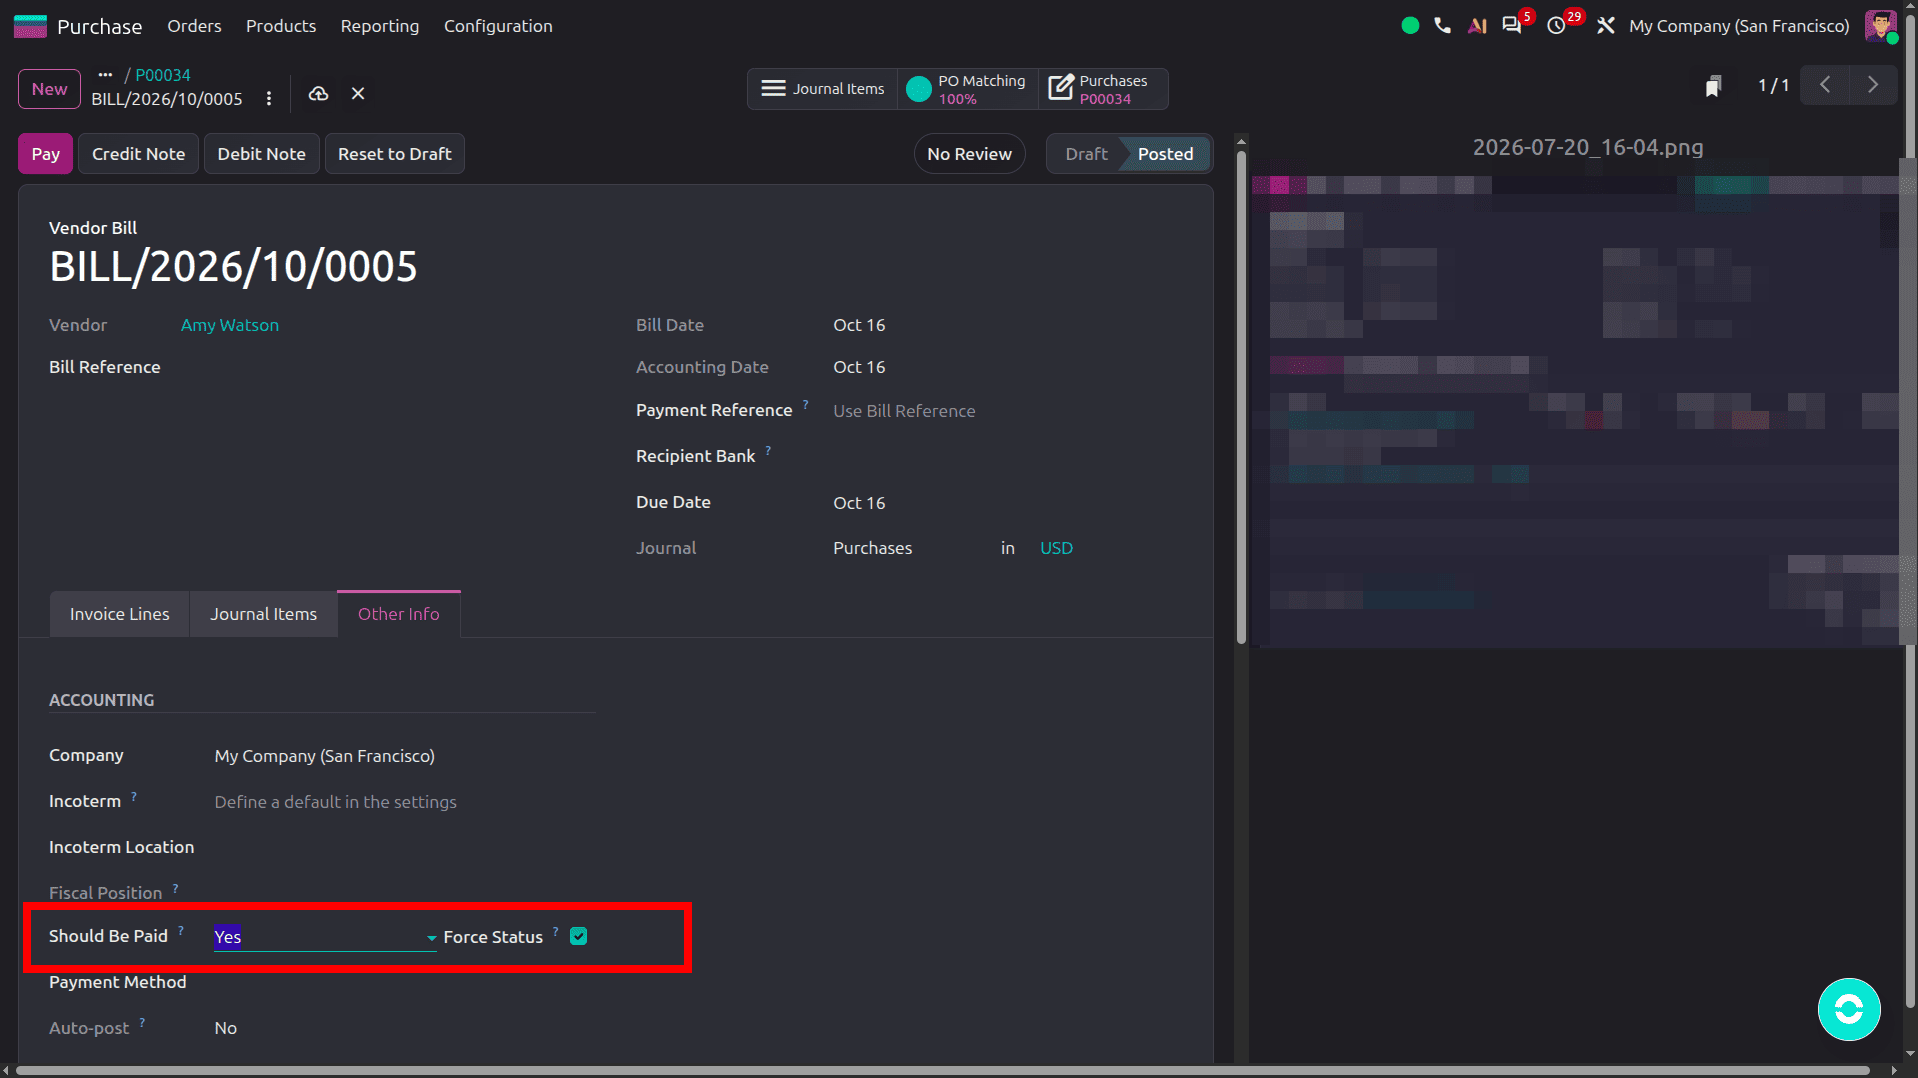Toggle the Force Status checkbox

(x=578, y=936)
